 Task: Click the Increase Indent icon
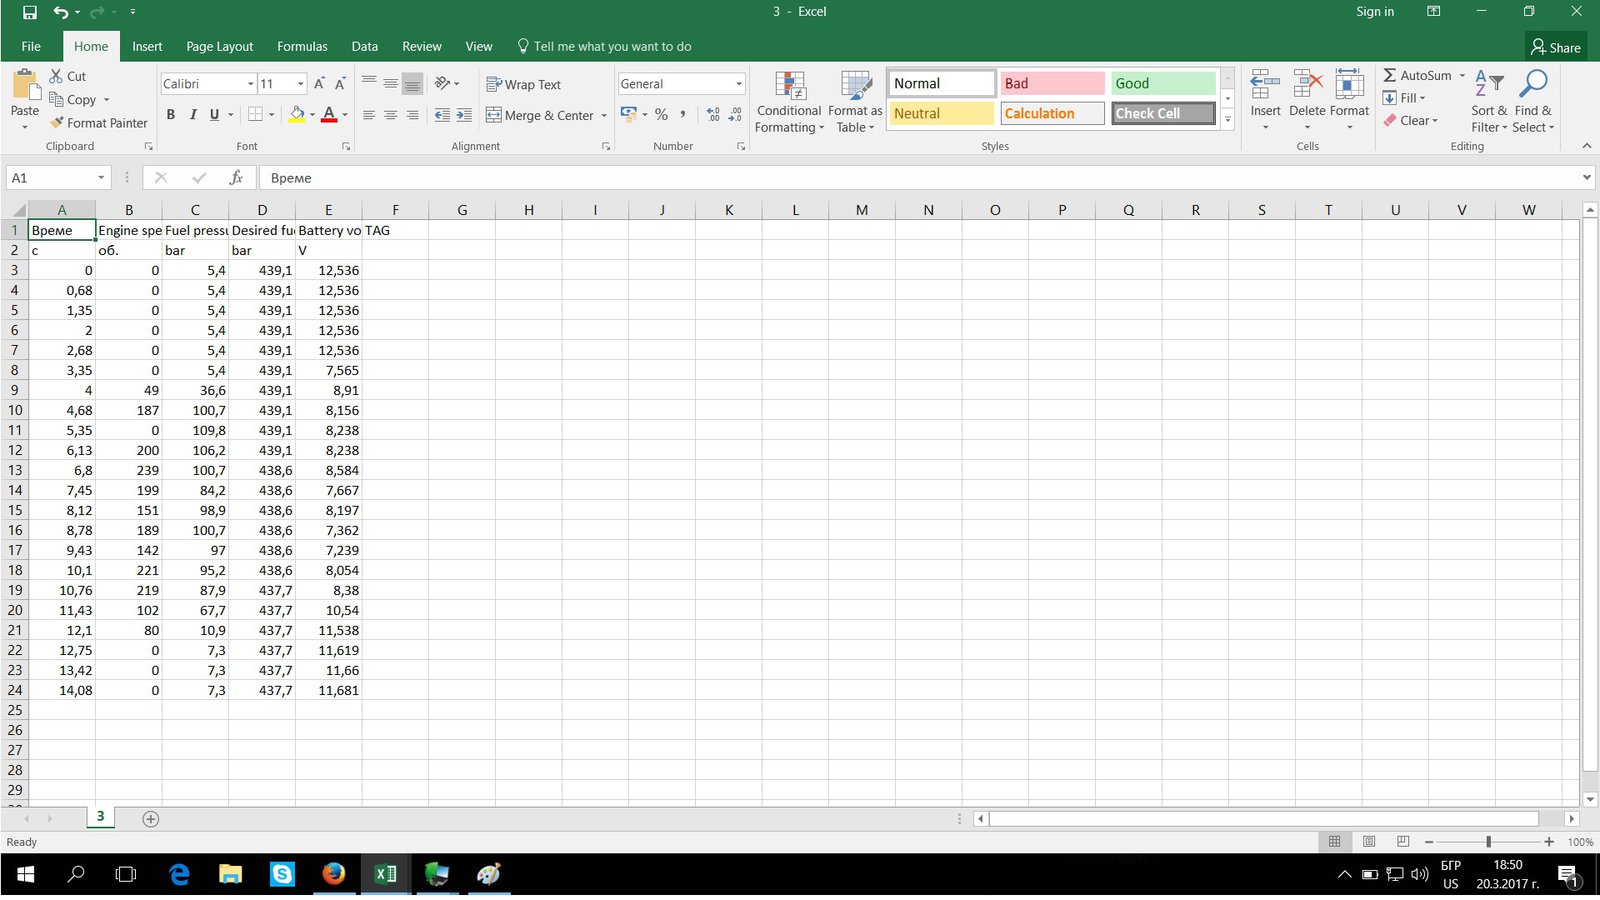(464, 116)
